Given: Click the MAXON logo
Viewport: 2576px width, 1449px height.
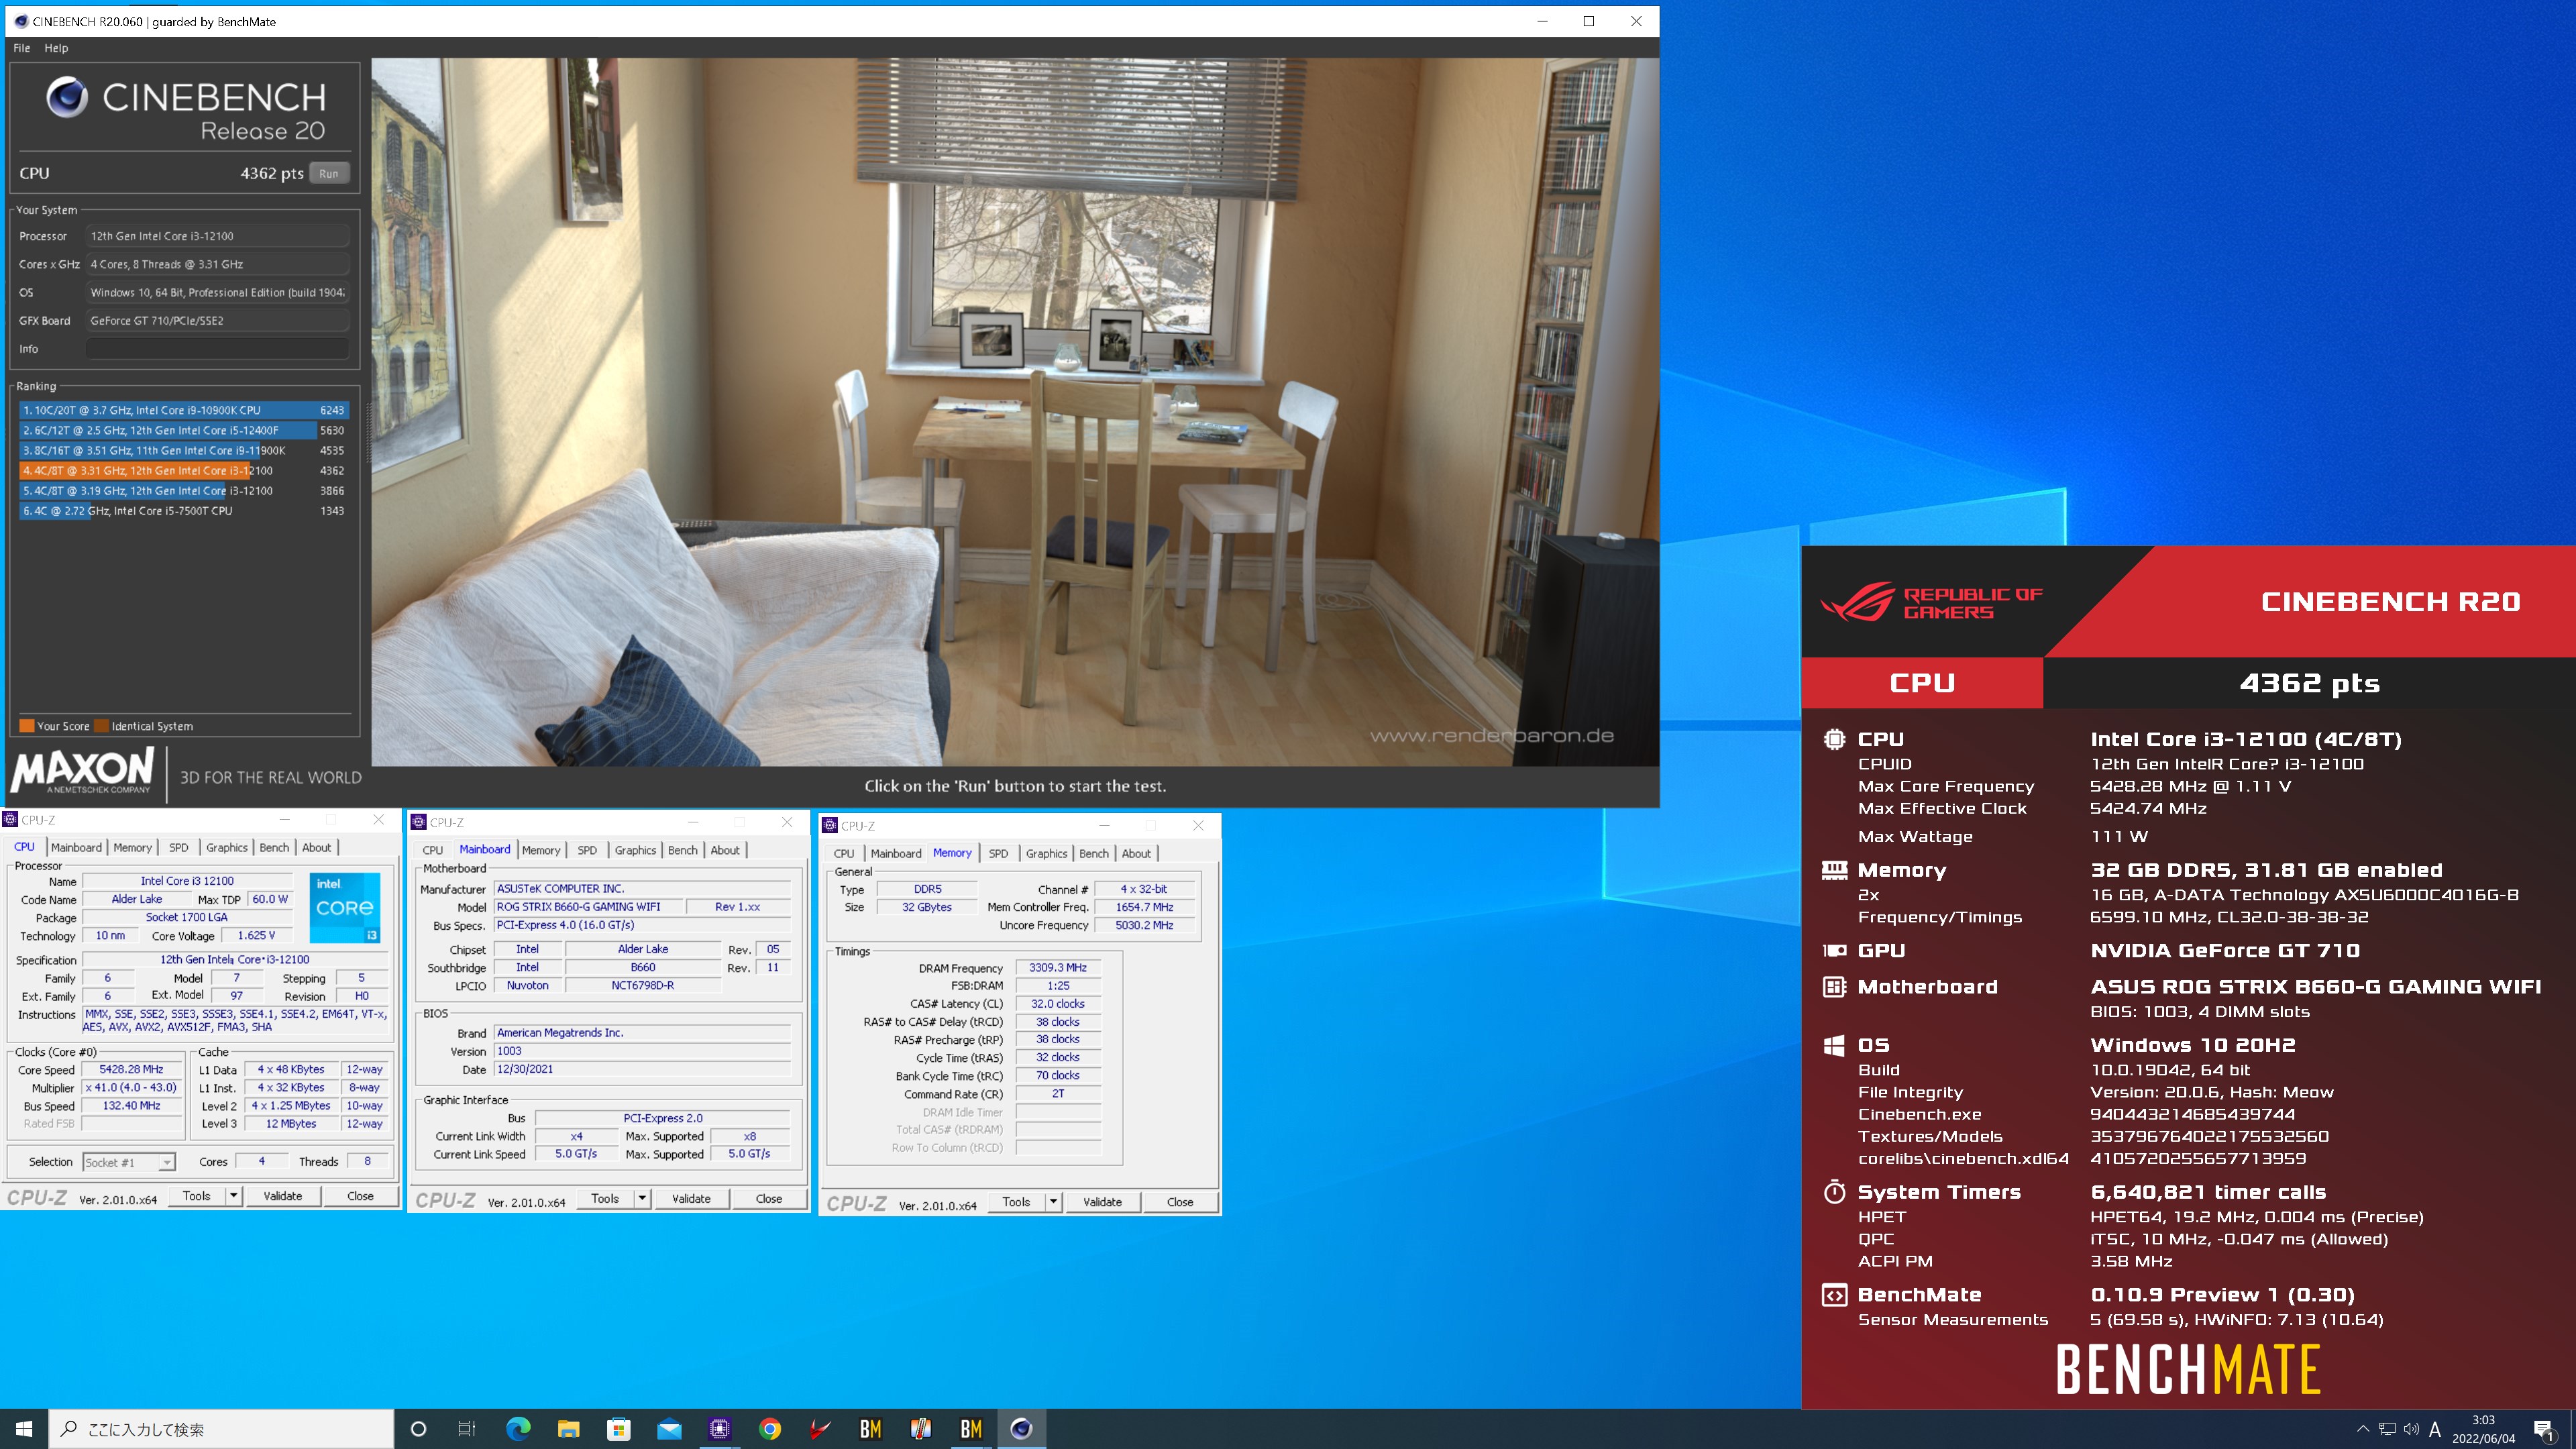Looking at the screenshot, I should [82, 771].
